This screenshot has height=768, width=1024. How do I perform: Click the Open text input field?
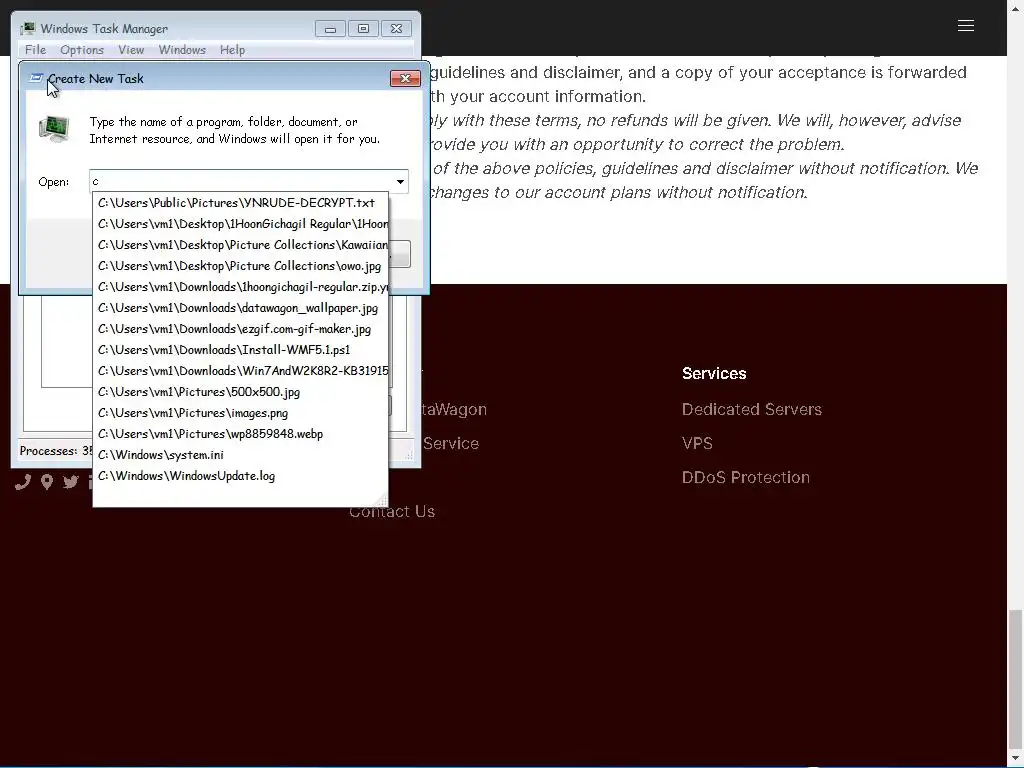click(240, 182)
